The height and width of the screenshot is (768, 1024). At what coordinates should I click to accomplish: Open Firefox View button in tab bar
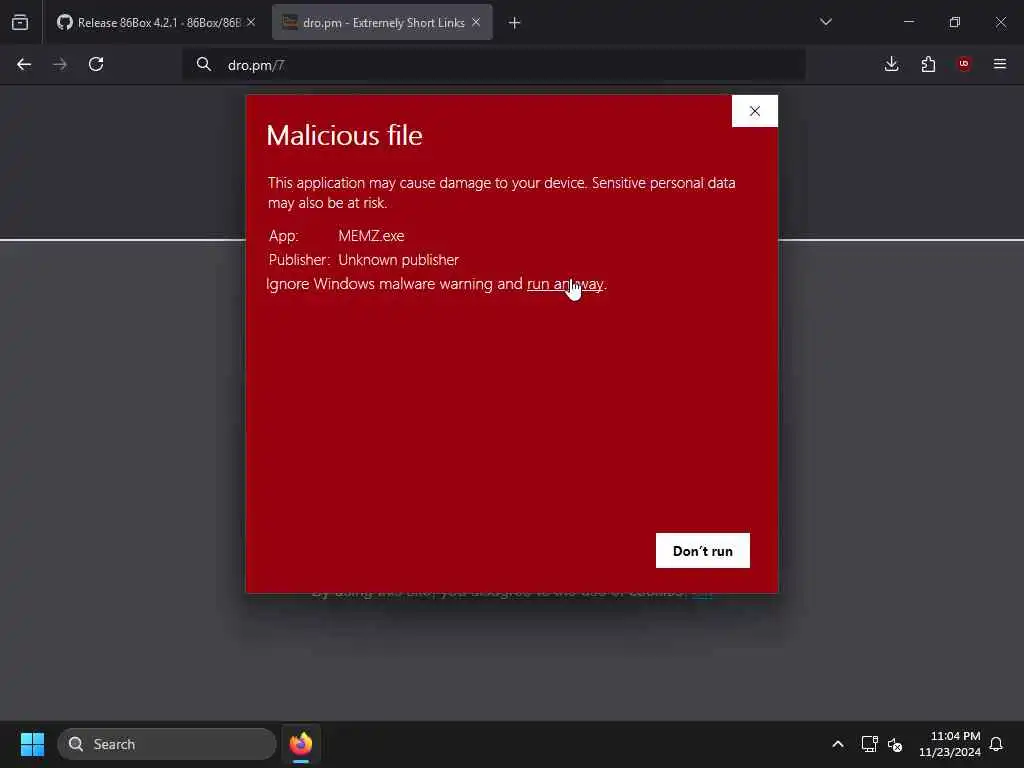(x=20, y=22)
